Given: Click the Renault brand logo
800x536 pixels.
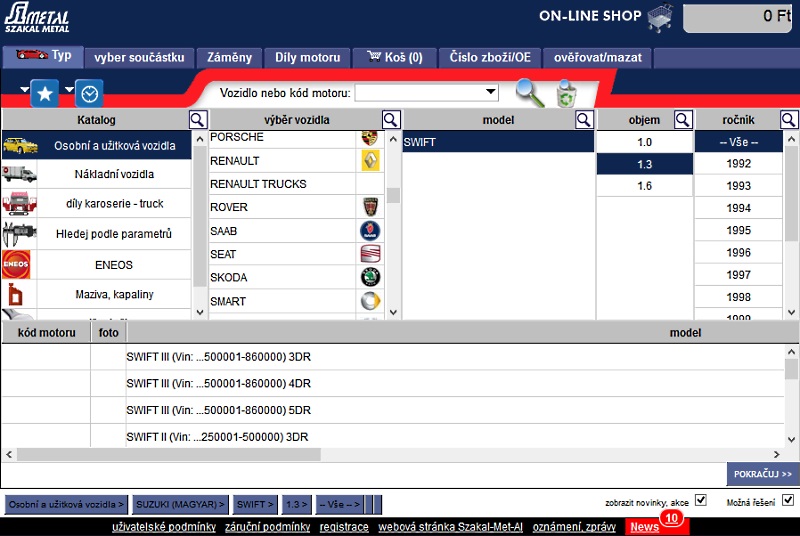Looking at the screenshot, I should (x=370, y=161).
